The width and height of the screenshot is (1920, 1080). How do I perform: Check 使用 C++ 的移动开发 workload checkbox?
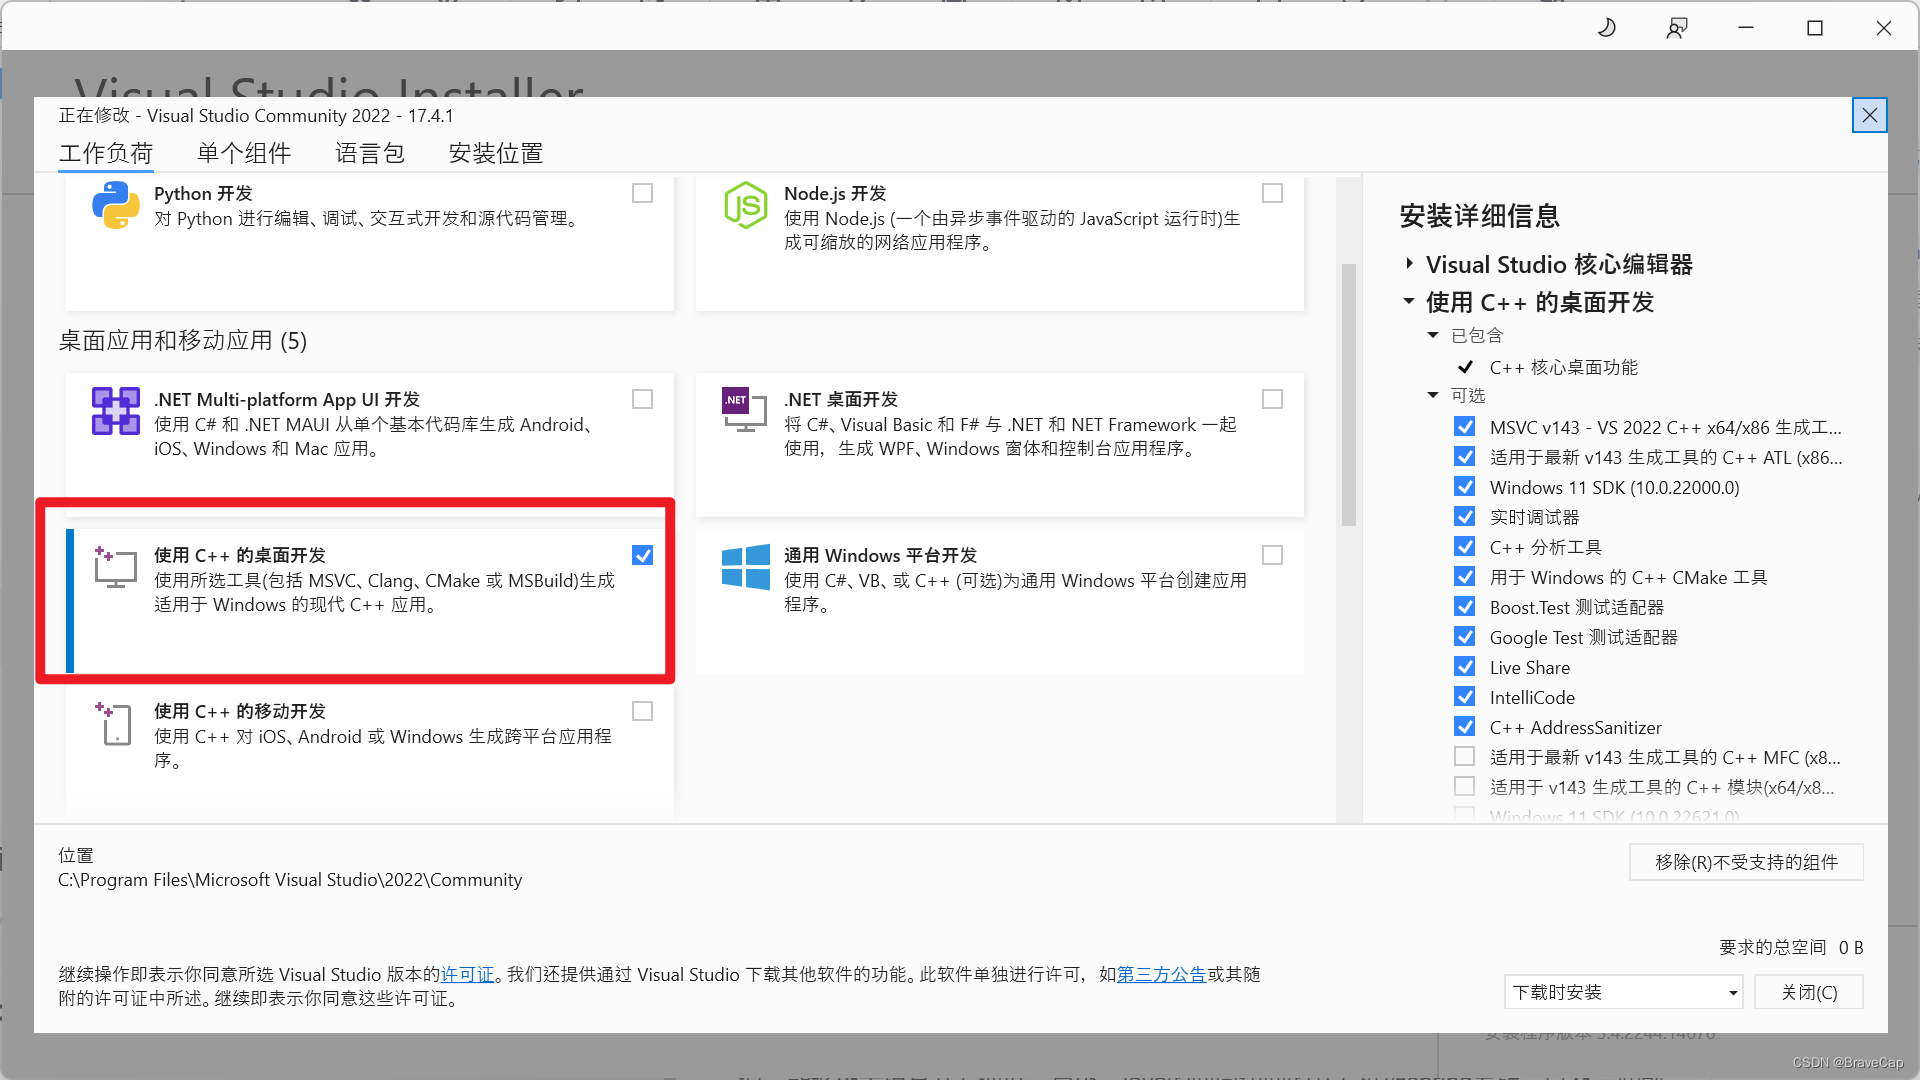pyautogui.click(x=643, y=711)
